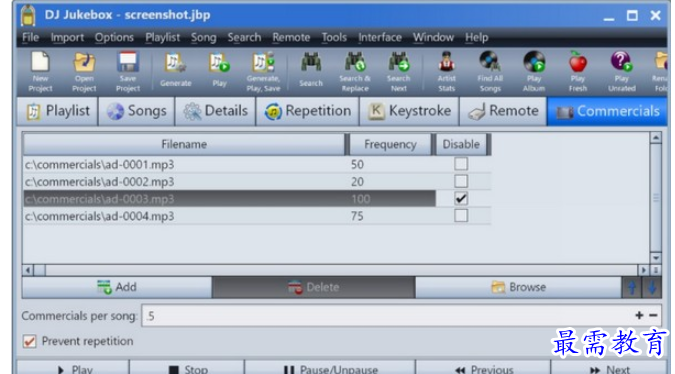The image size is (675, 374).
Task: Click the Save Project disk icon
Action: pyautogui.click(x=128, y=71)
